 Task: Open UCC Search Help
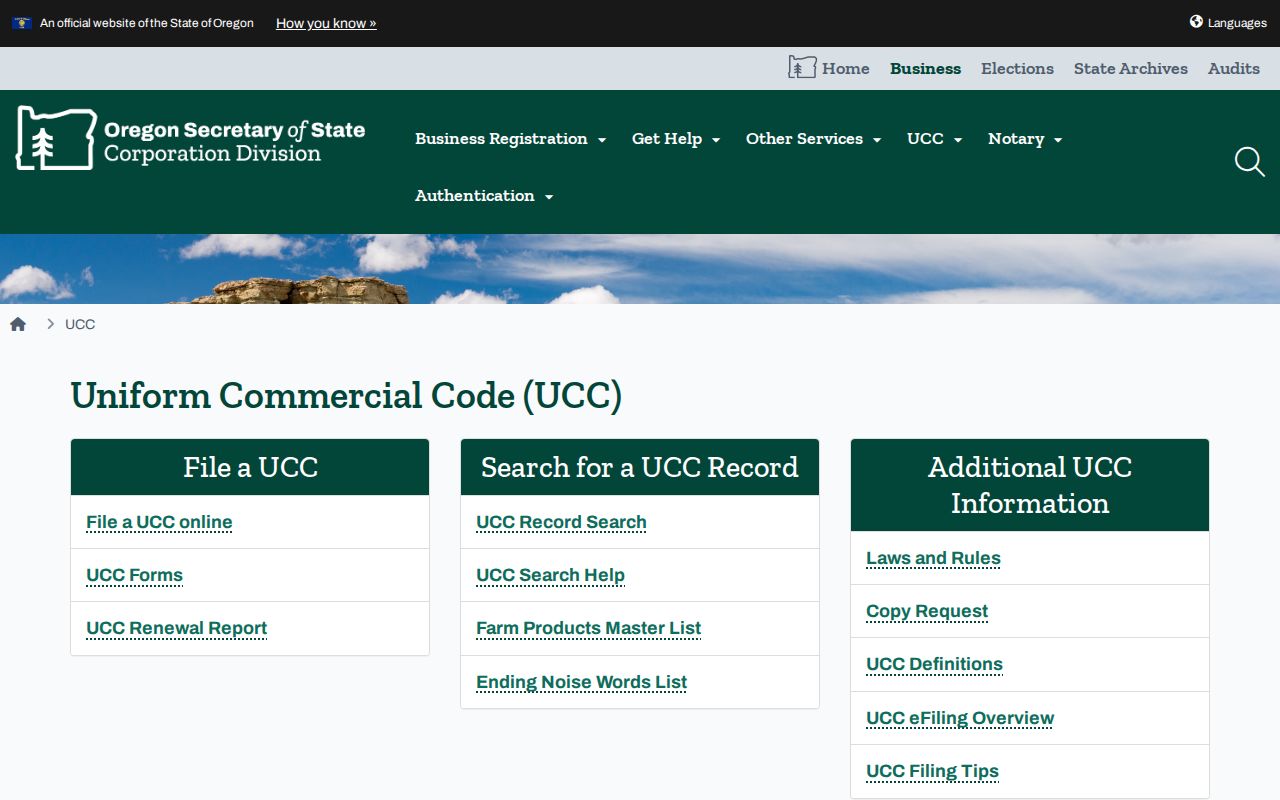click(x=550, y=575)
